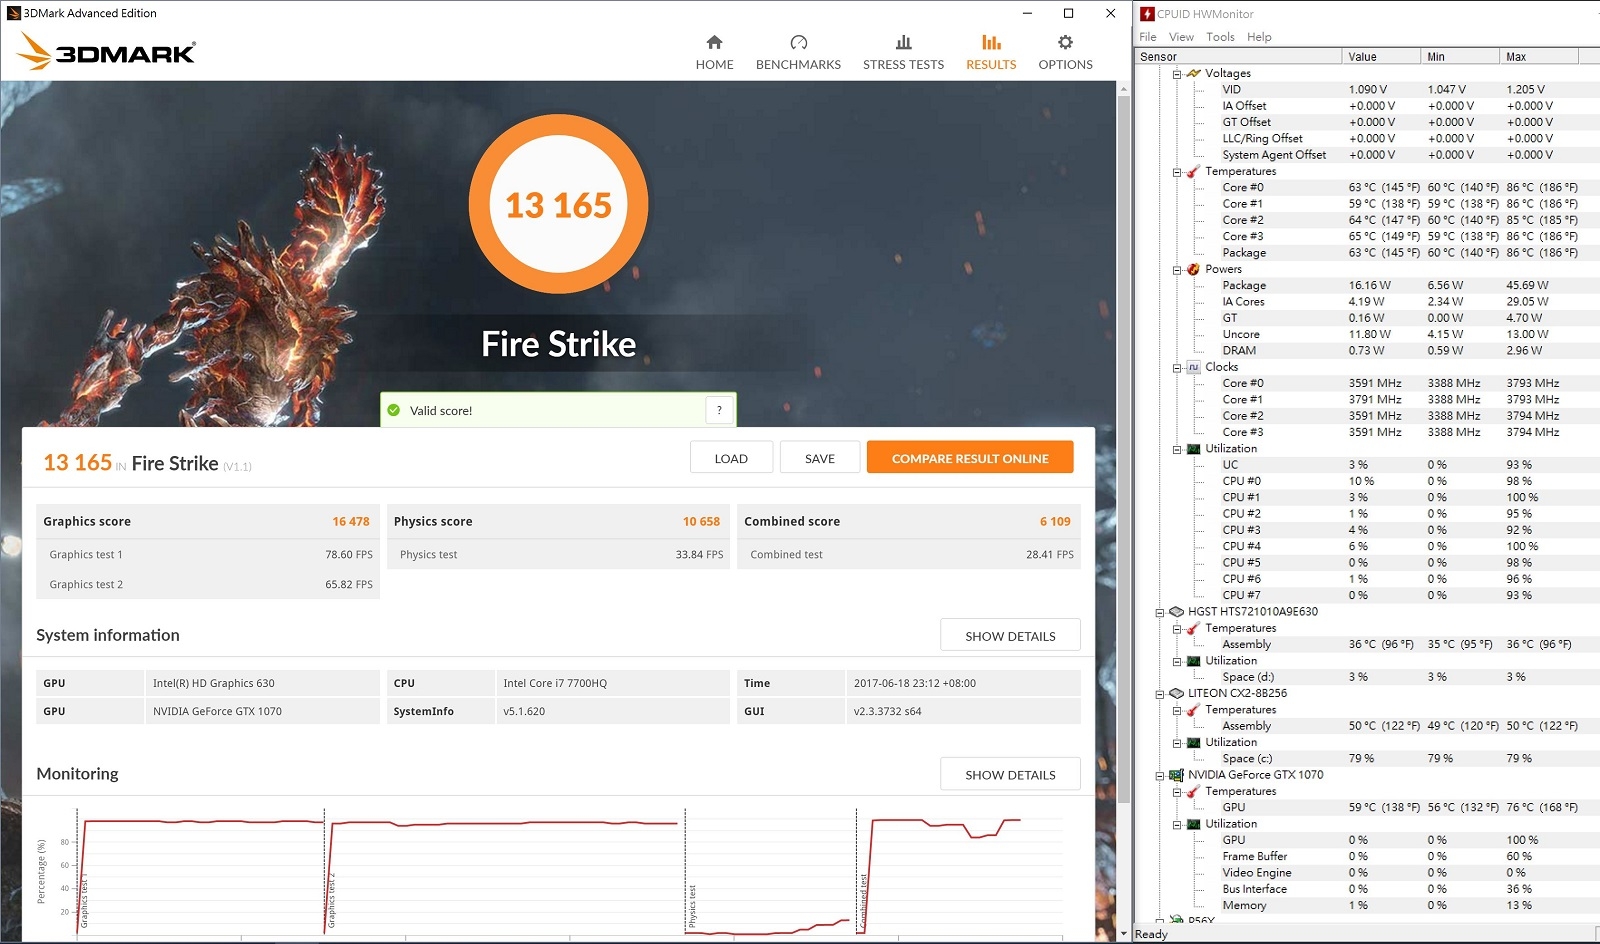Viewport: 1600px width, 944px height.
Task: Open the File menu in HWMonitor
Action: 1148,37
